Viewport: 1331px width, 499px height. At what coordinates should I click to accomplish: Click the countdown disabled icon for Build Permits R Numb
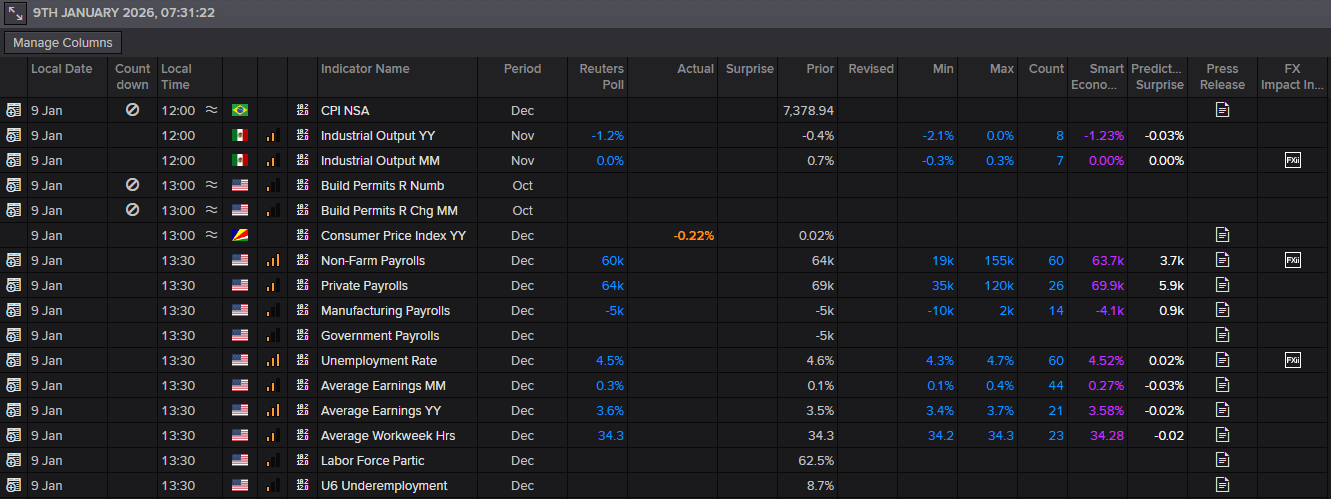coord(132,185)
